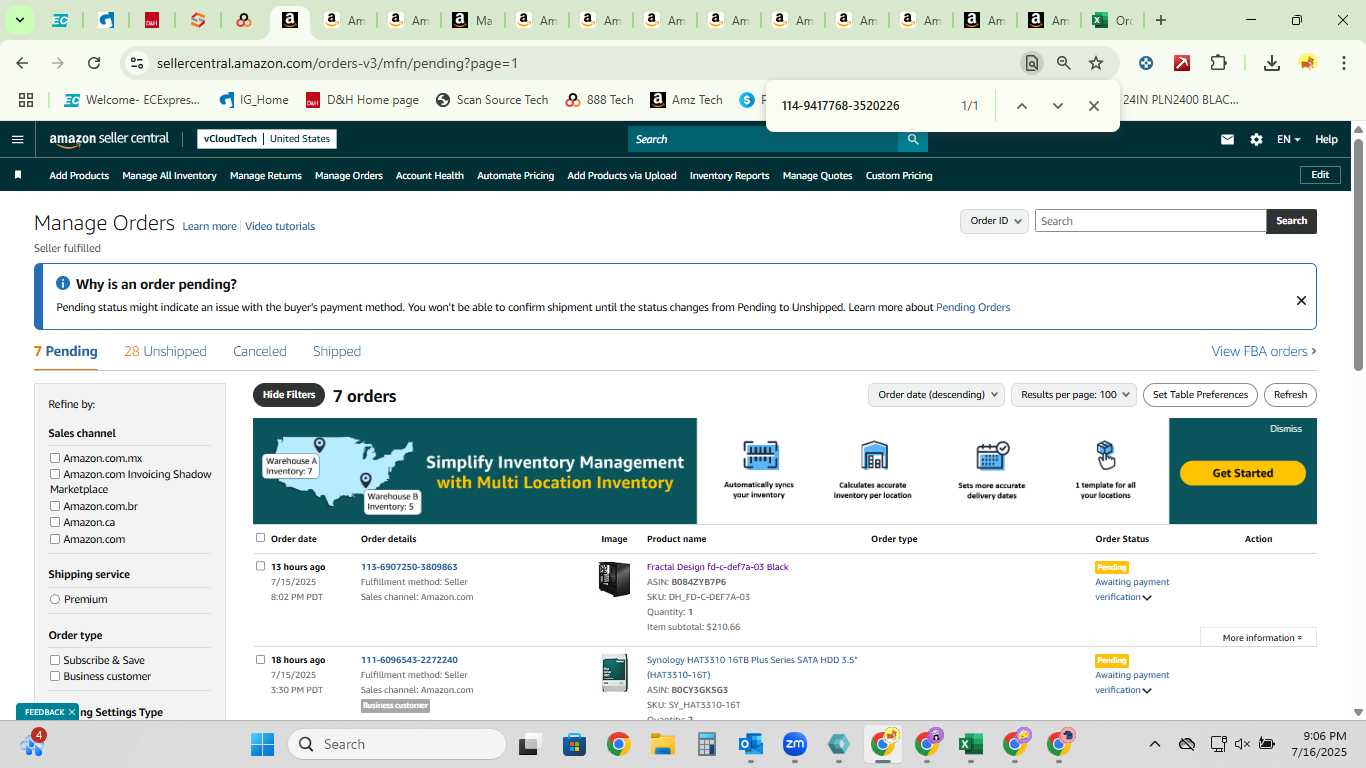Click Set Table Preferences button
Viewport: 1366px width, 768px height.
tap(1200, 395)
